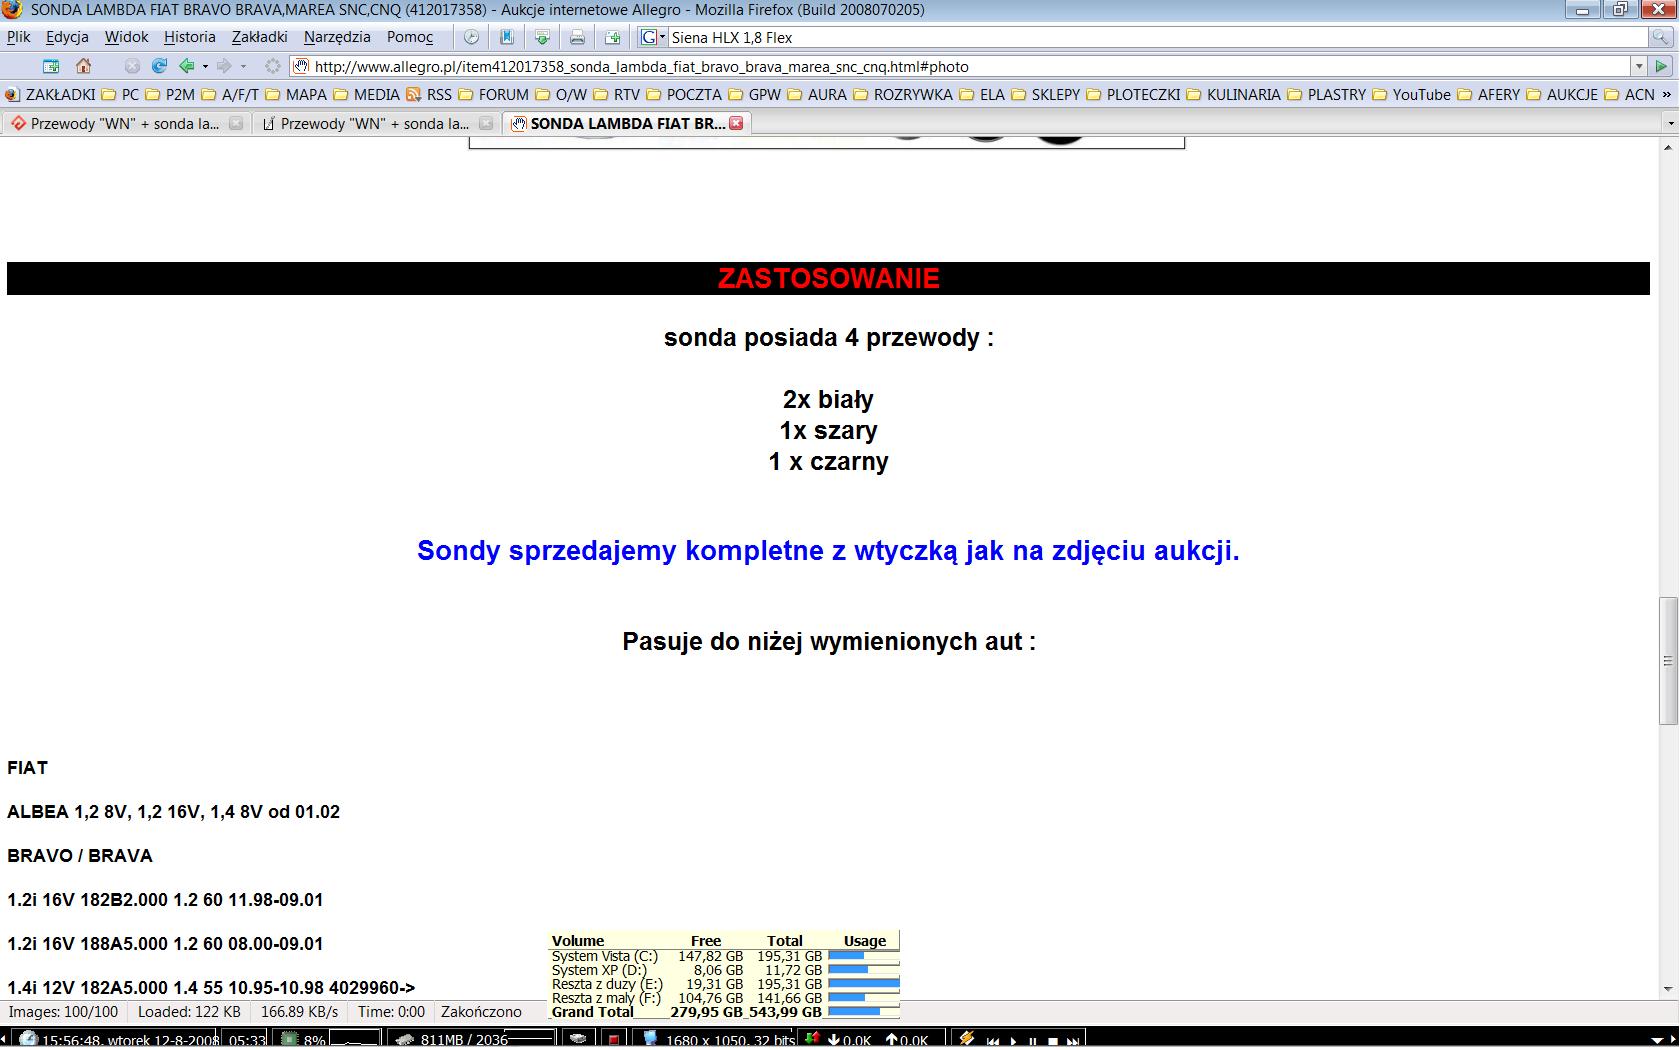The height and width of the screenshot is (1050, 1680).
Task: Go to Home page icon
Action: (x=84, y=66)
